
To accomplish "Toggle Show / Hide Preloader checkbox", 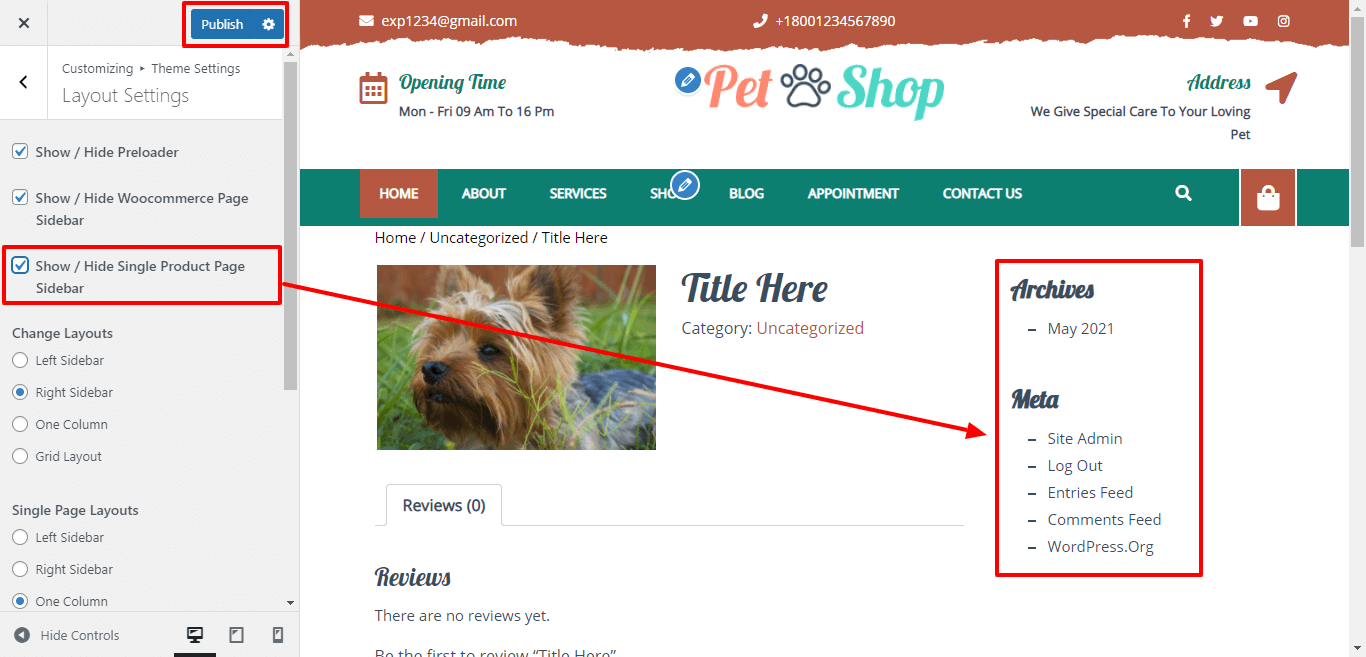I will pos(20,152).
